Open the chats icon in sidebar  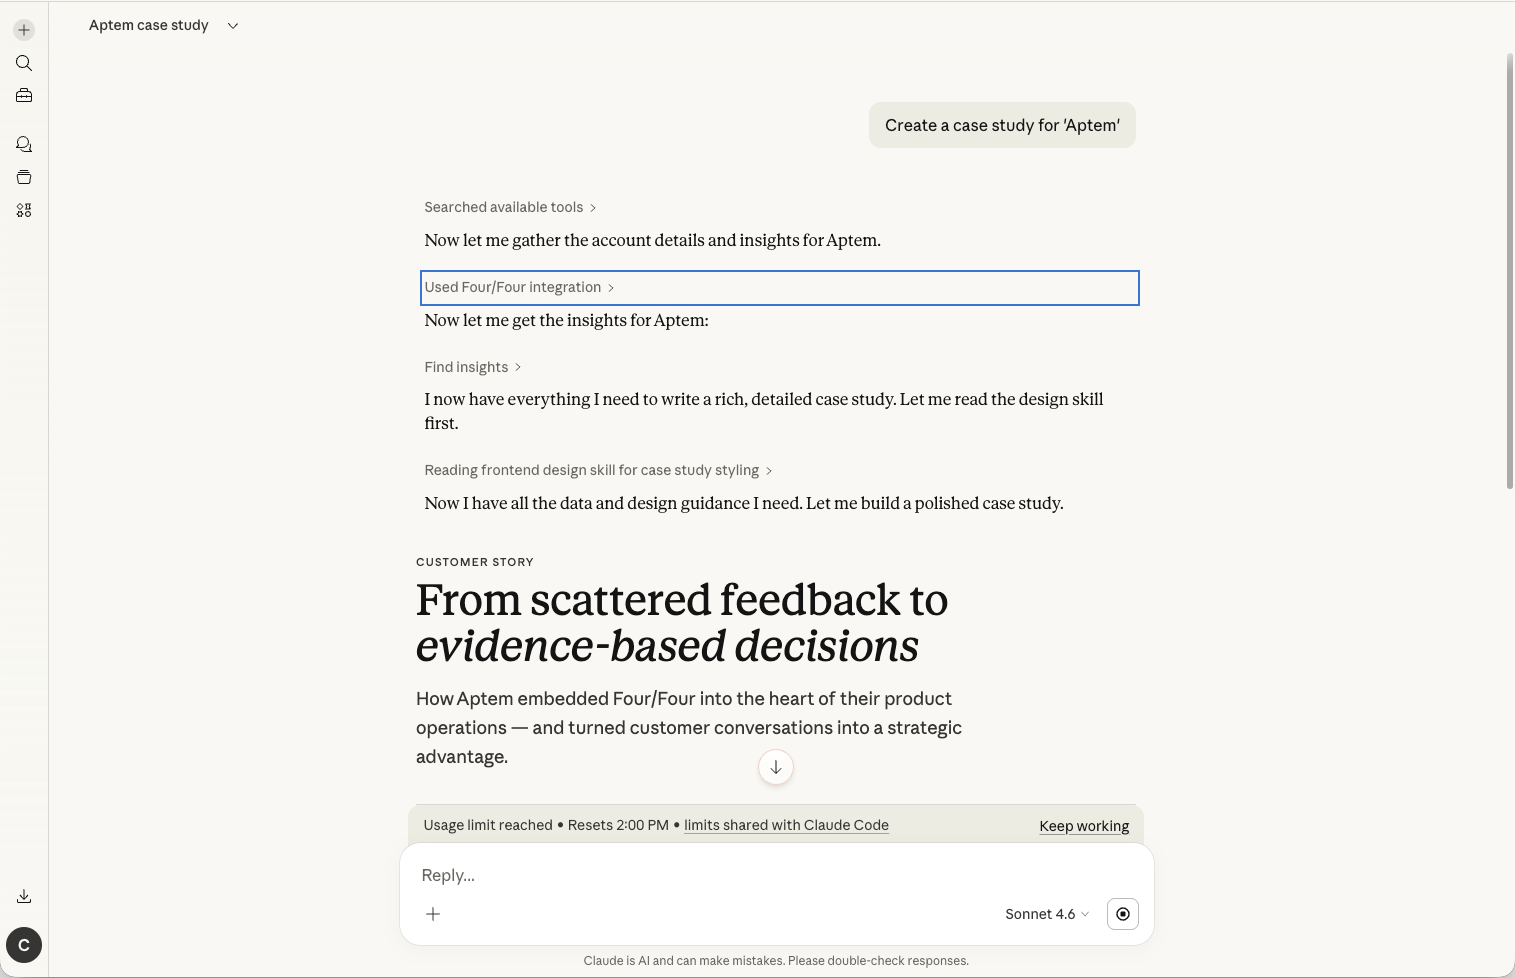tap(24, 145)
